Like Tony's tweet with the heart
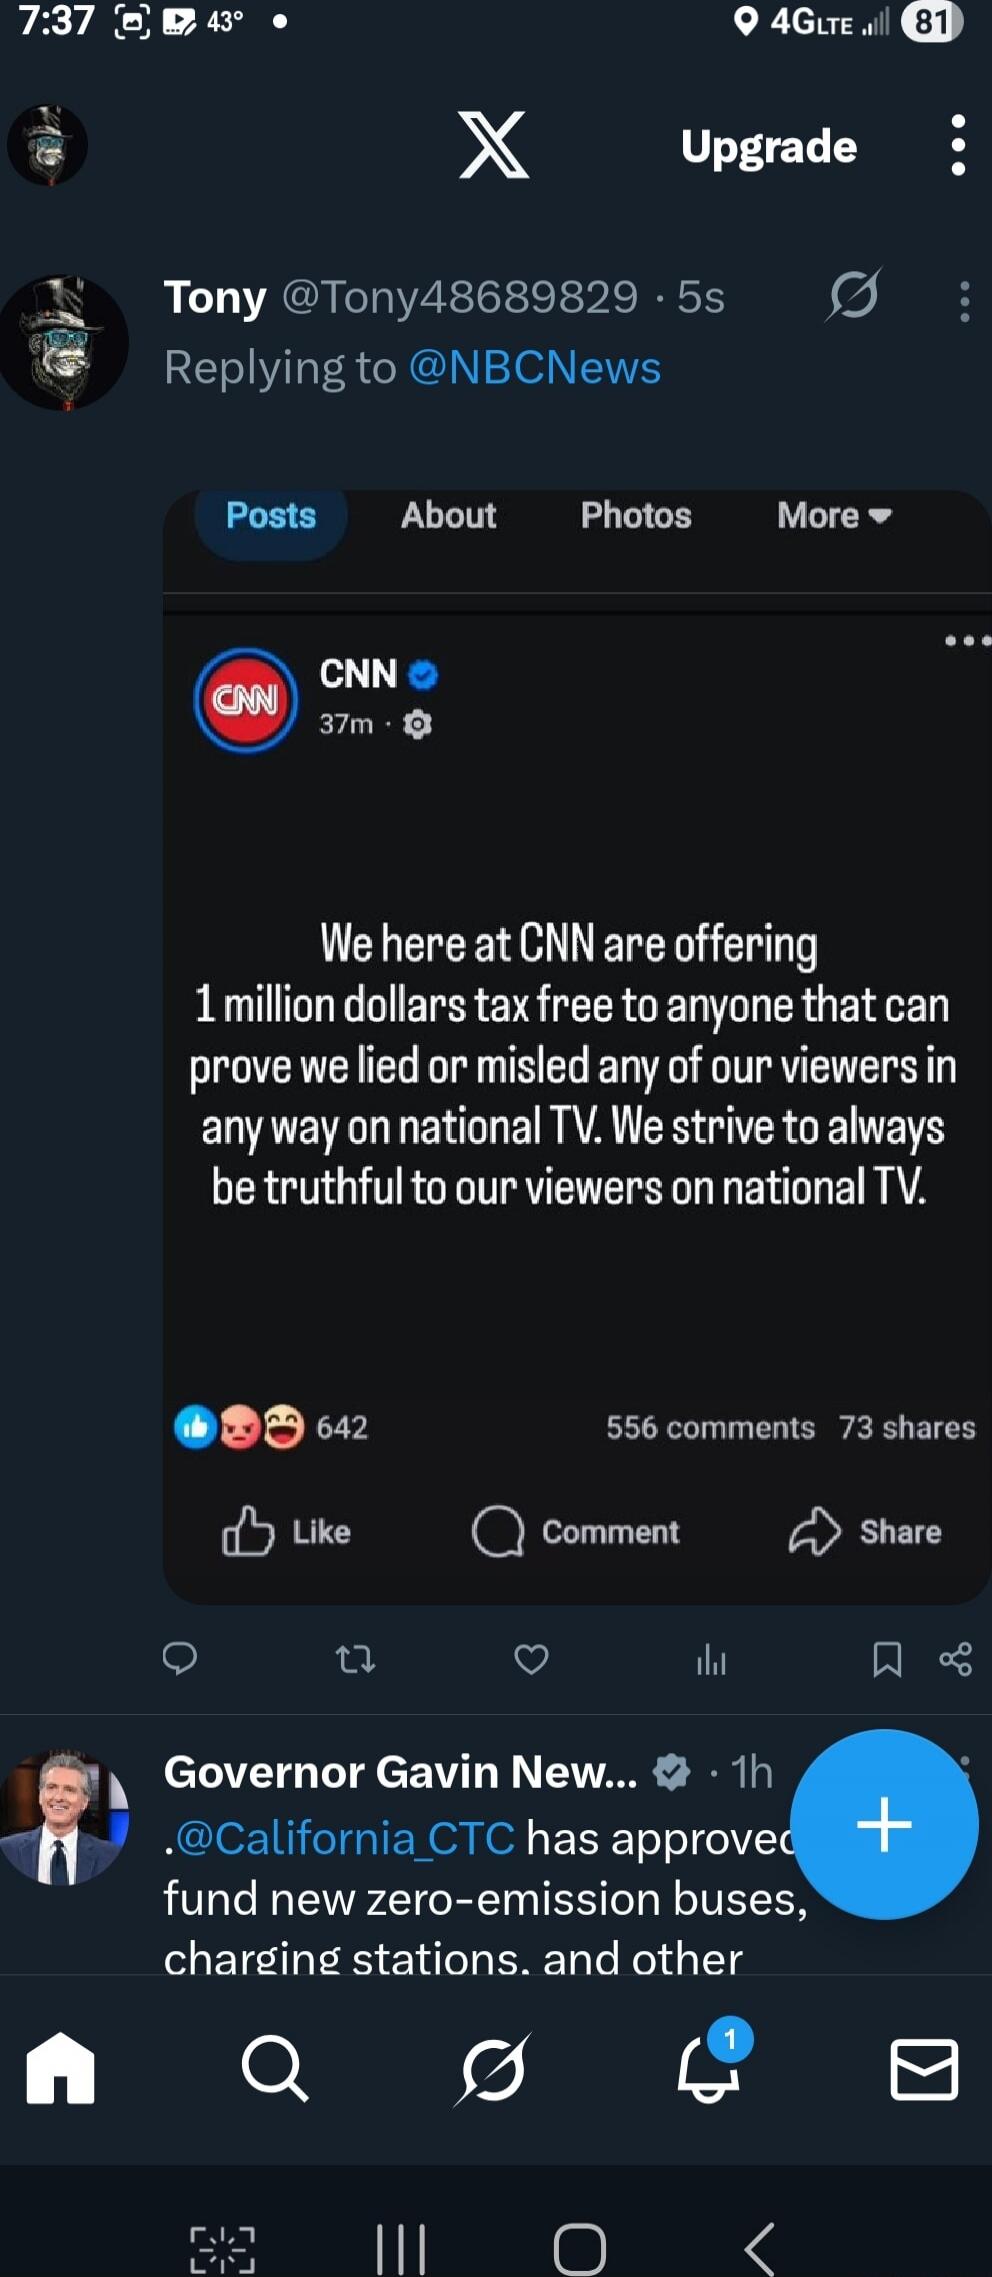Viewport: 992px width, 2277px height. pos(531,1660)
